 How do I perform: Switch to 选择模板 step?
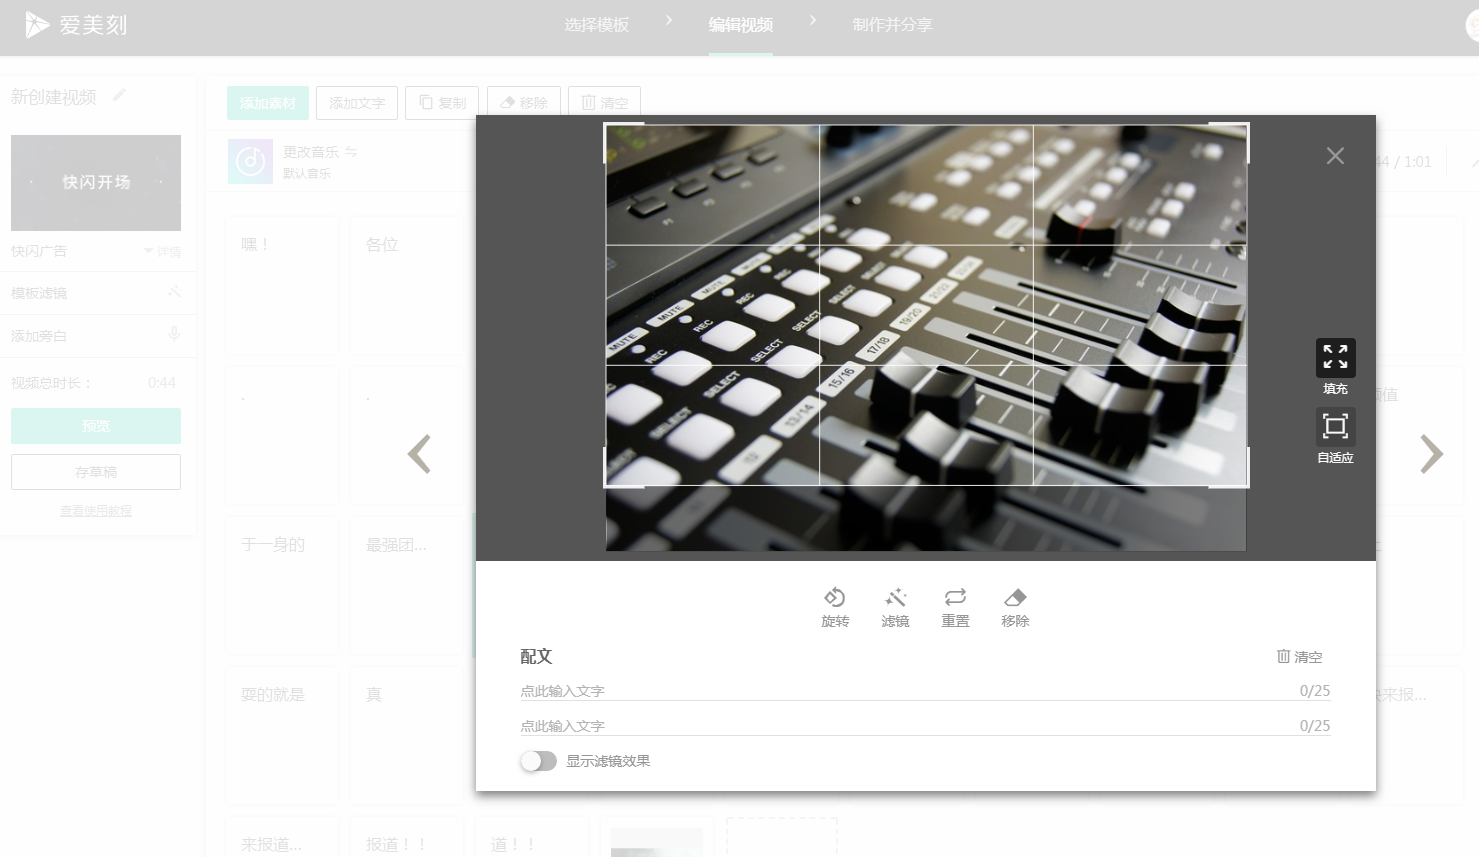(596, 25)
